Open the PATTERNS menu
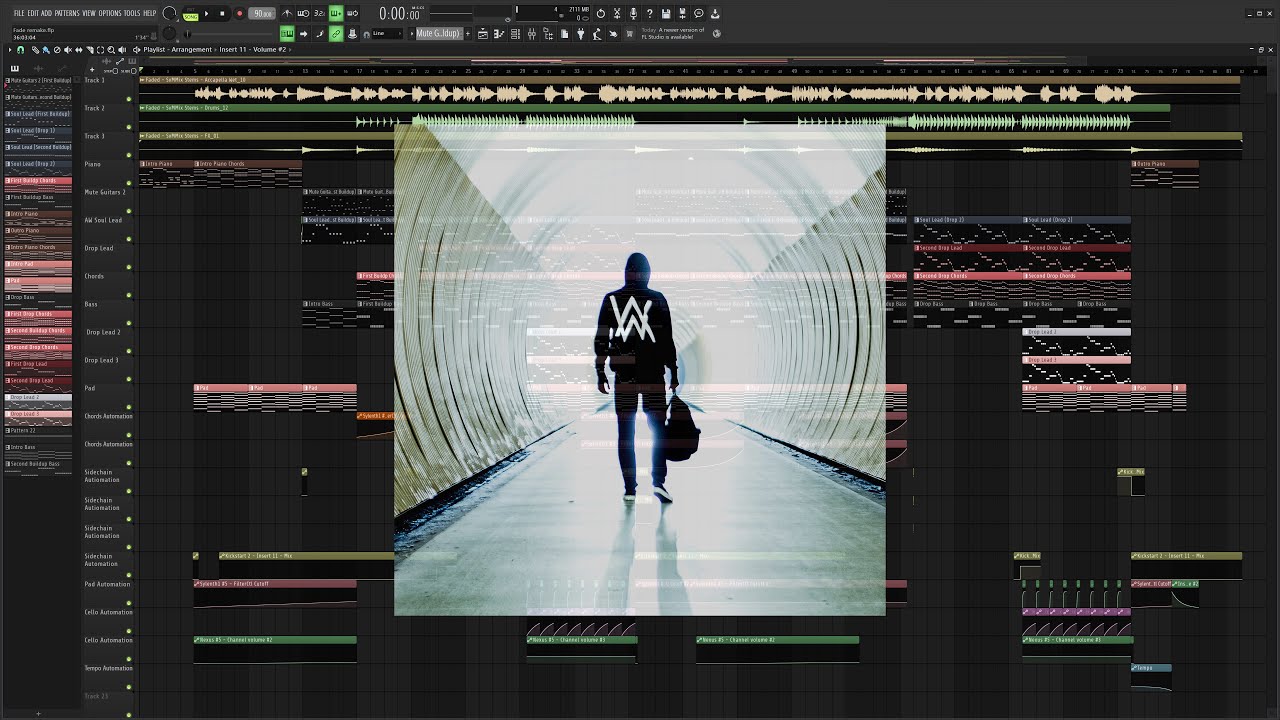 pos(67,13)
